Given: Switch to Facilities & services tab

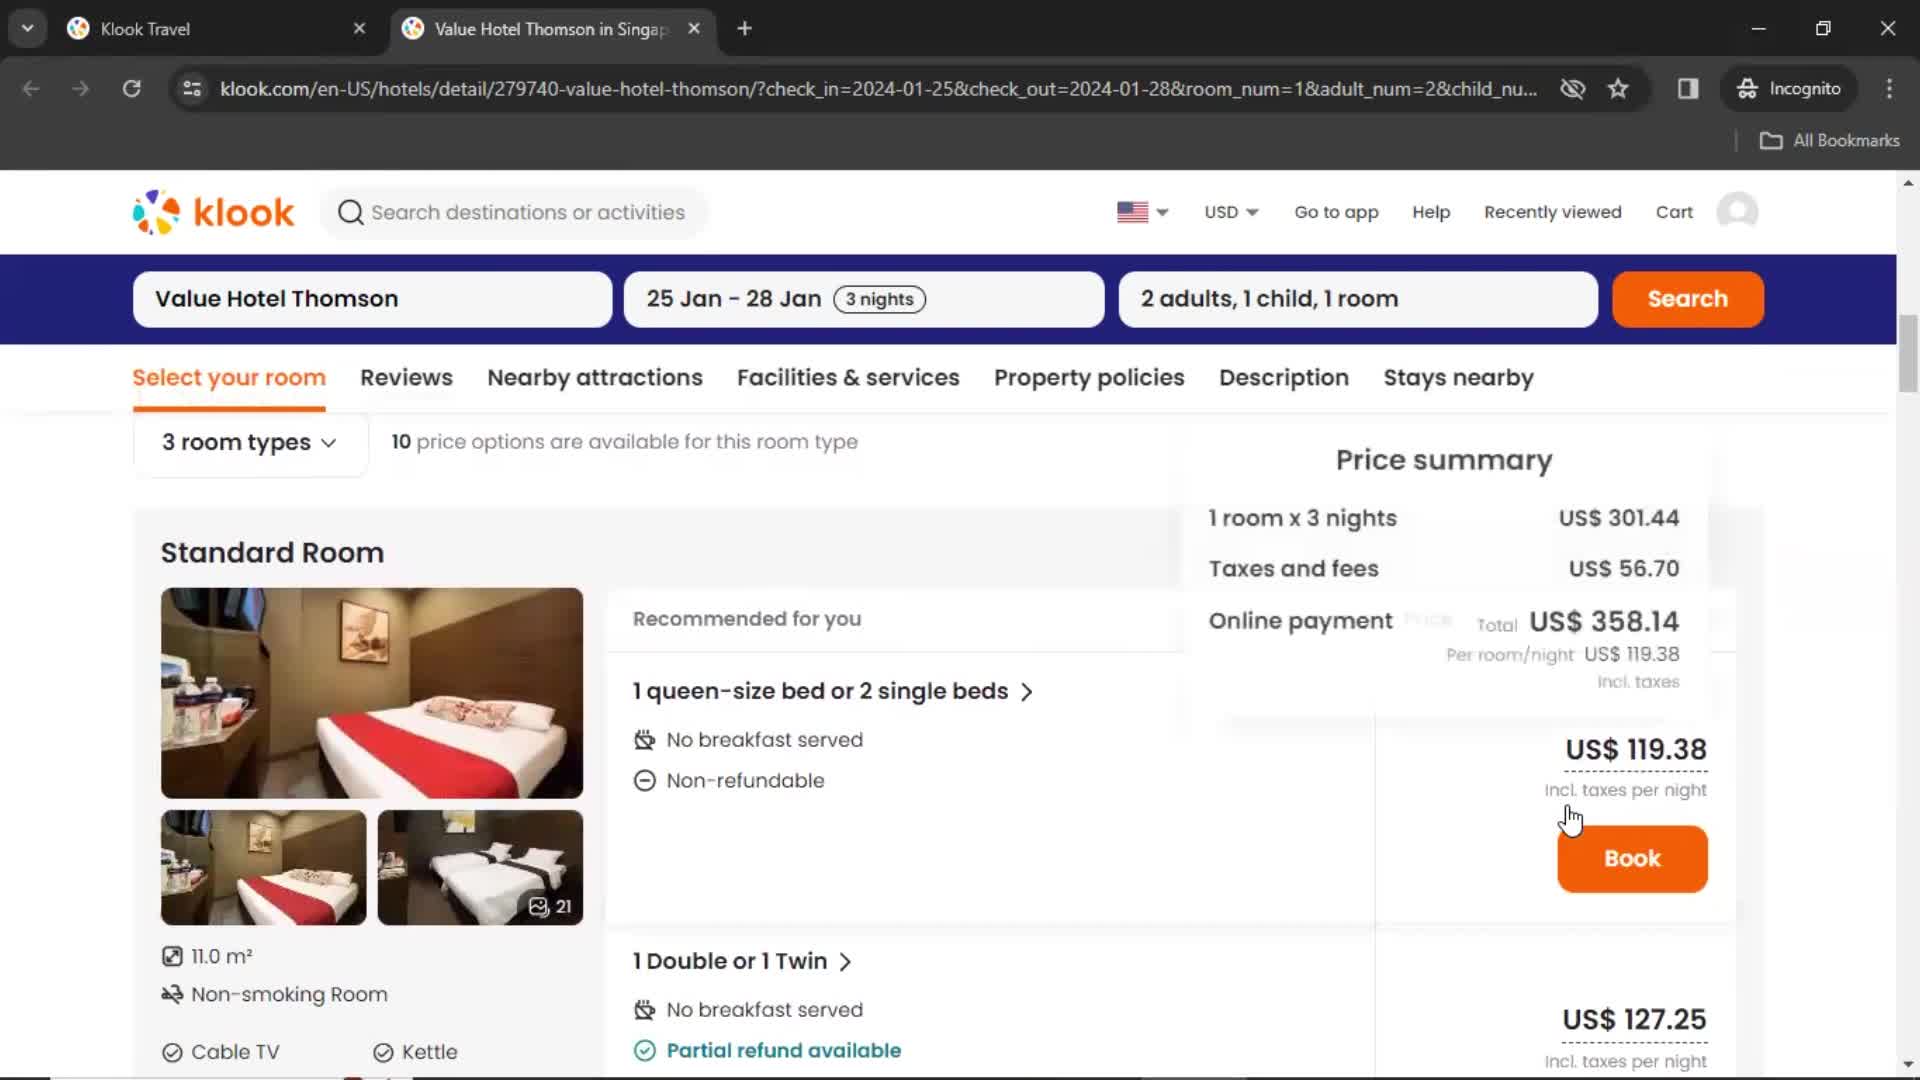Looking at the screenshot, I should tap(848, 378).
